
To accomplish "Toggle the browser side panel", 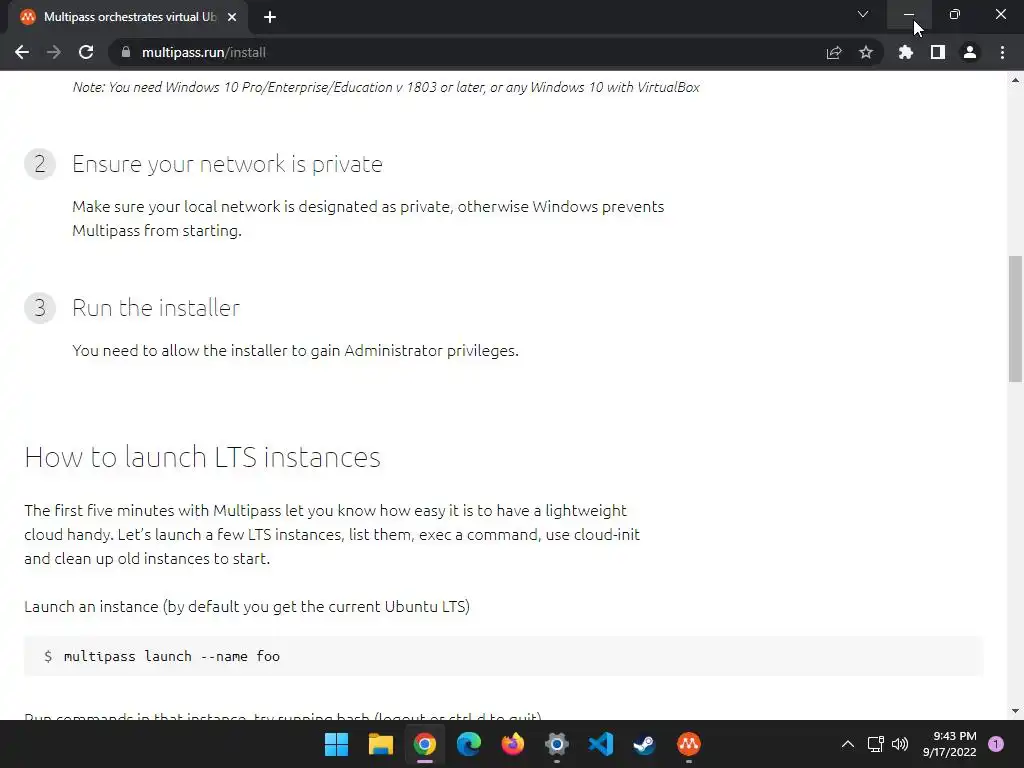I will (938, 52).
